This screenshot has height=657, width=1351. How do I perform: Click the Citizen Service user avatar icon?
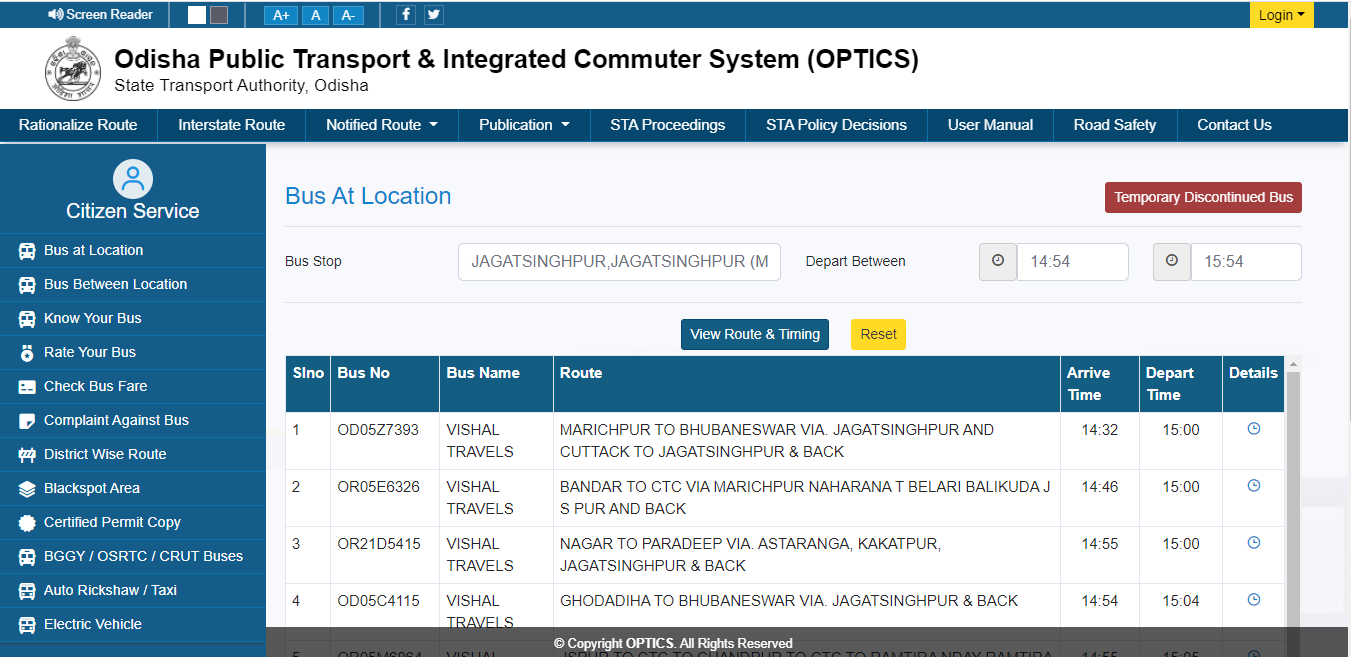click(x=133, y=179)
